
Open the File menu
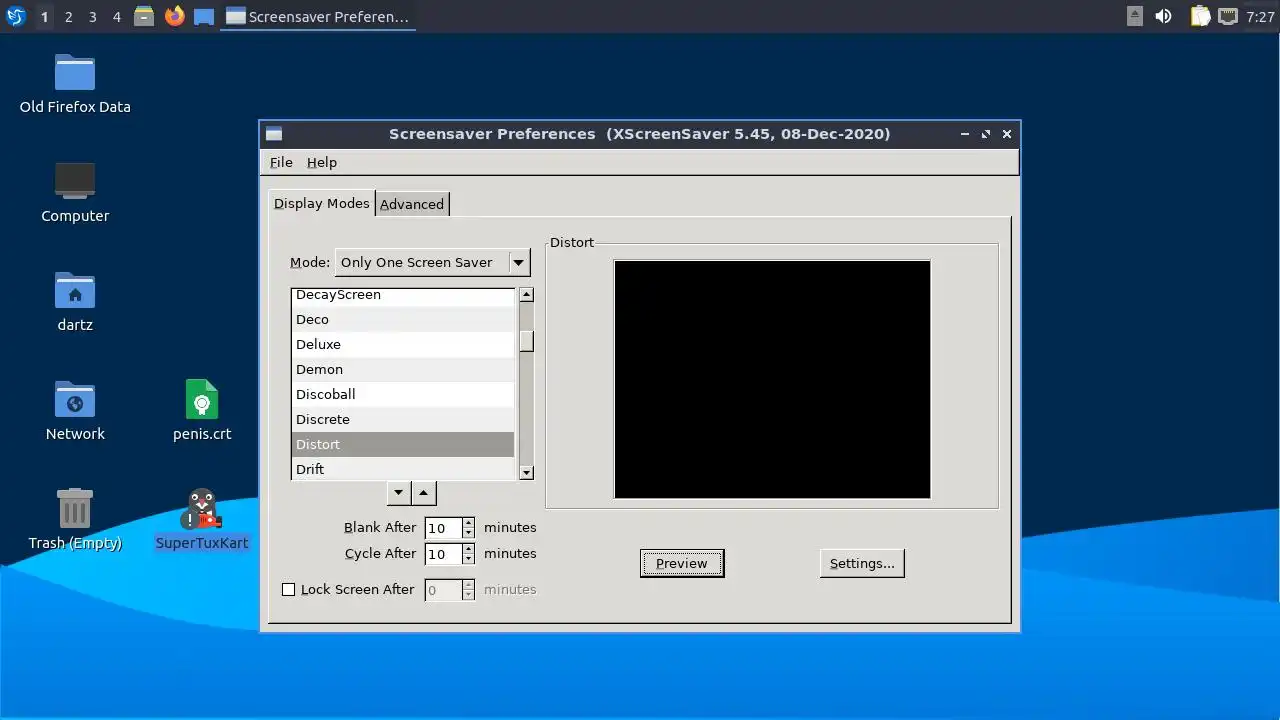[x=281, y=162]
